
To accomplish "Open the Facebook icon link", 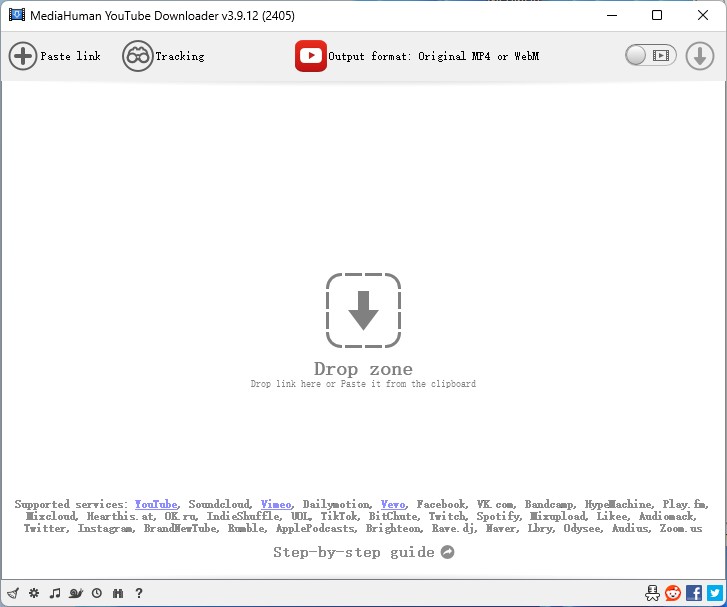I will (694, 593).
